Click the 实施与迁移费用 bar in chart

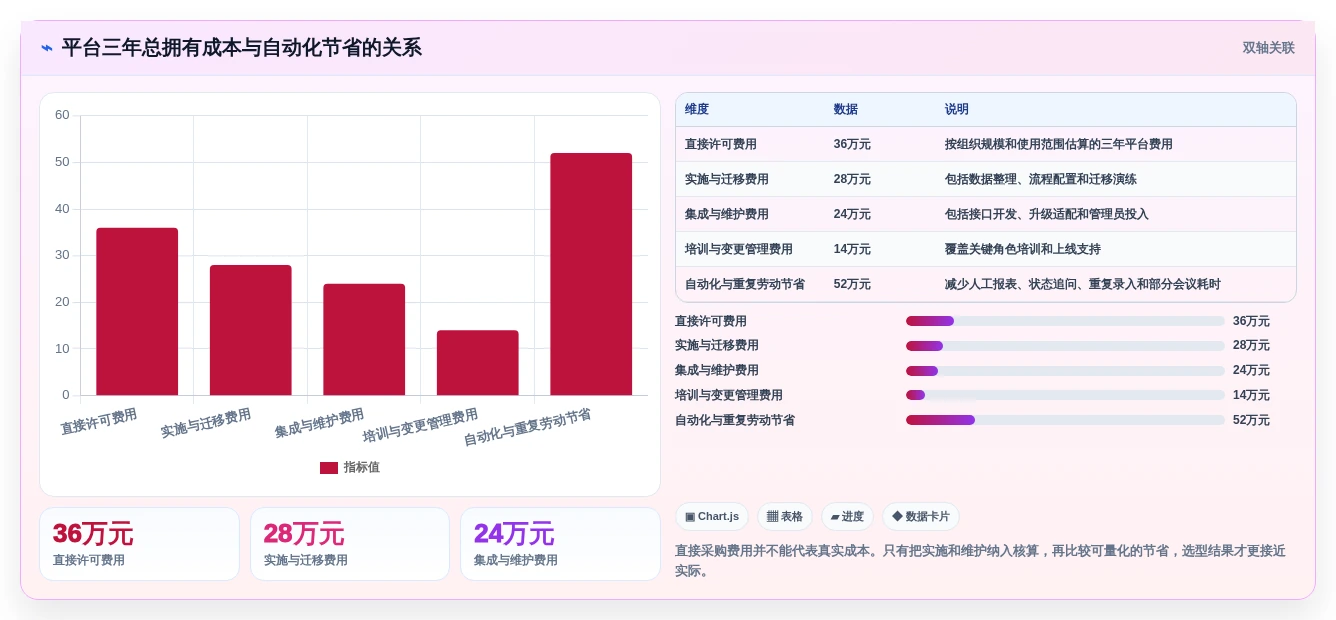click(x=250, y=330)
